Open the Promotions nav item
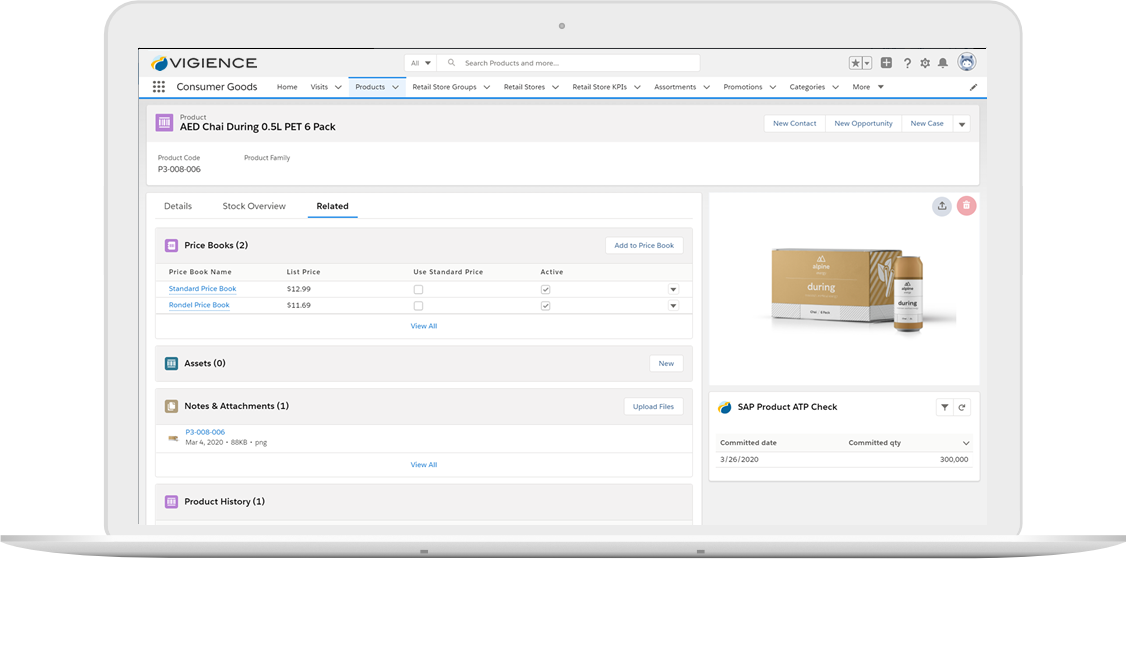Viewport: 1126px width, 650px height. click(743, 87)
